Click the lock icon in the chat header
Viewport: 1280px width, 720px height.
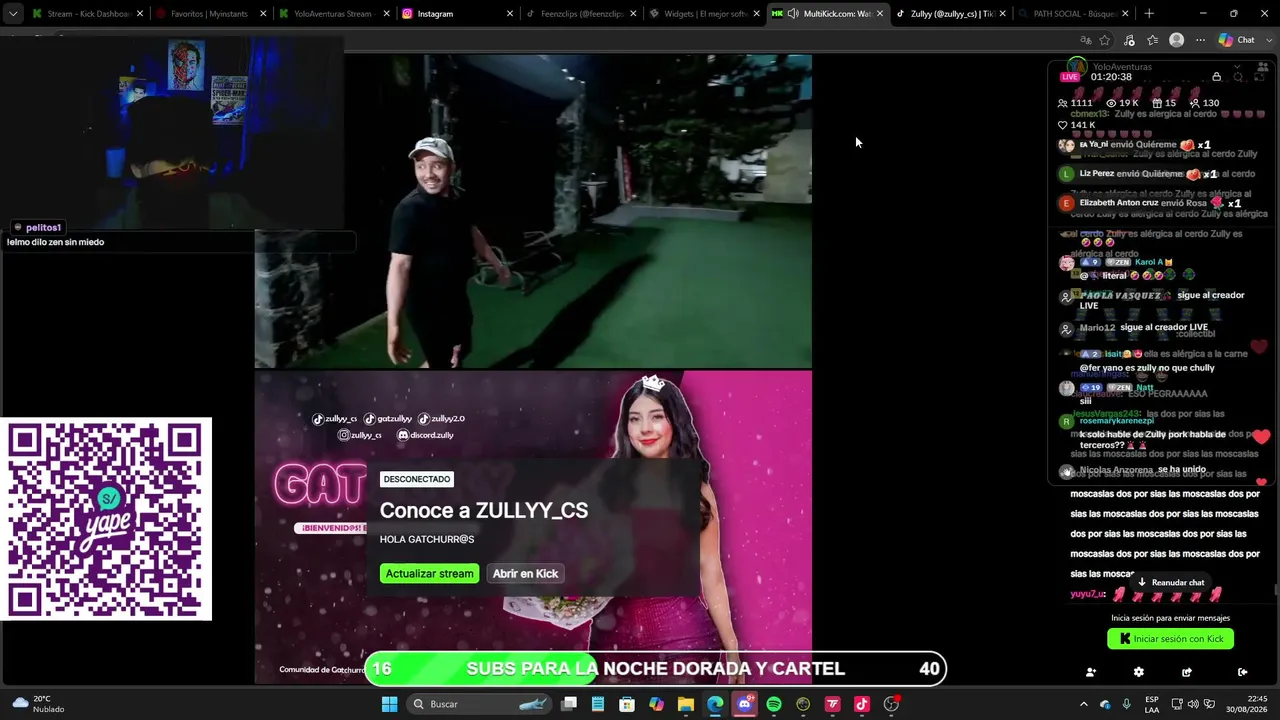[x=1216, y=77]
